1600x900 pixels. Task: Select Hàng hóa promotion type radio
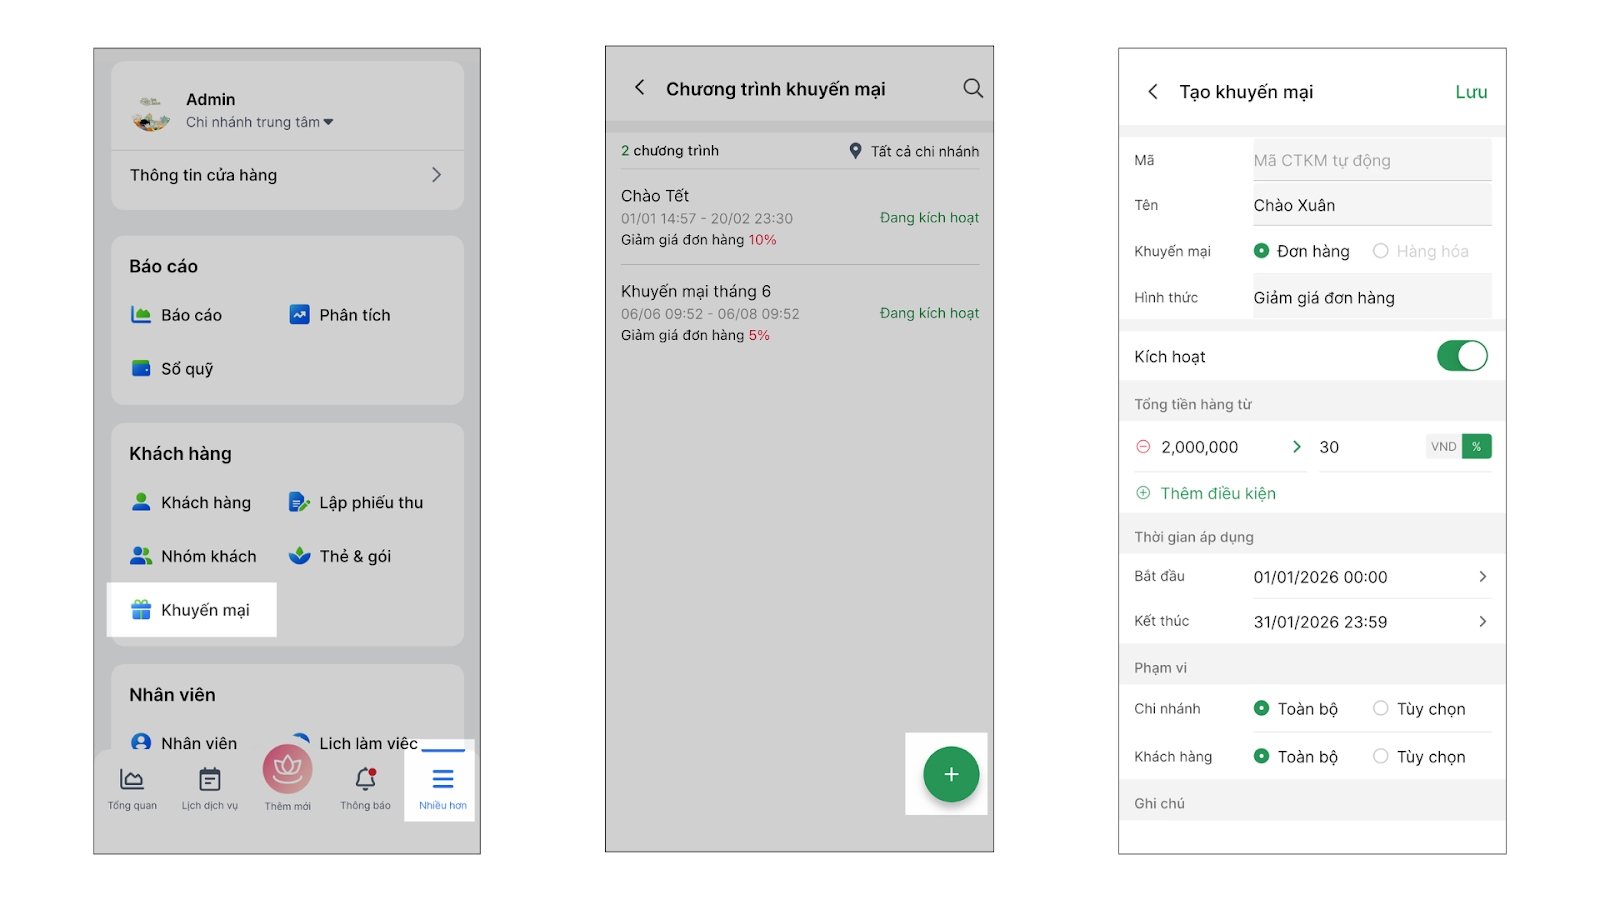[x=1380, y=251]
